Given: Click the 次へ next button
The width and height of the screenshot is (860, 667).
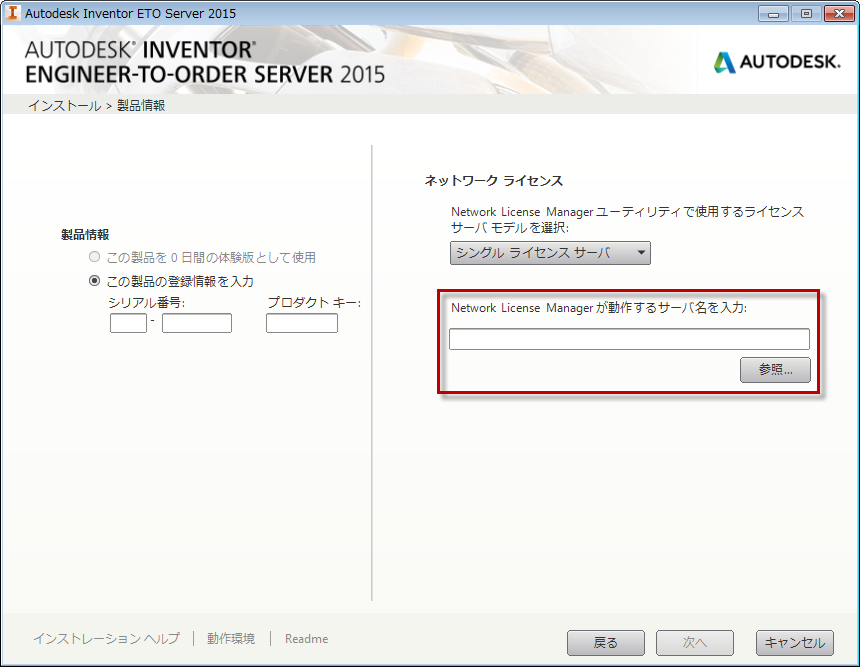Looking at the screenshot, I should click(x=694, y=642).
